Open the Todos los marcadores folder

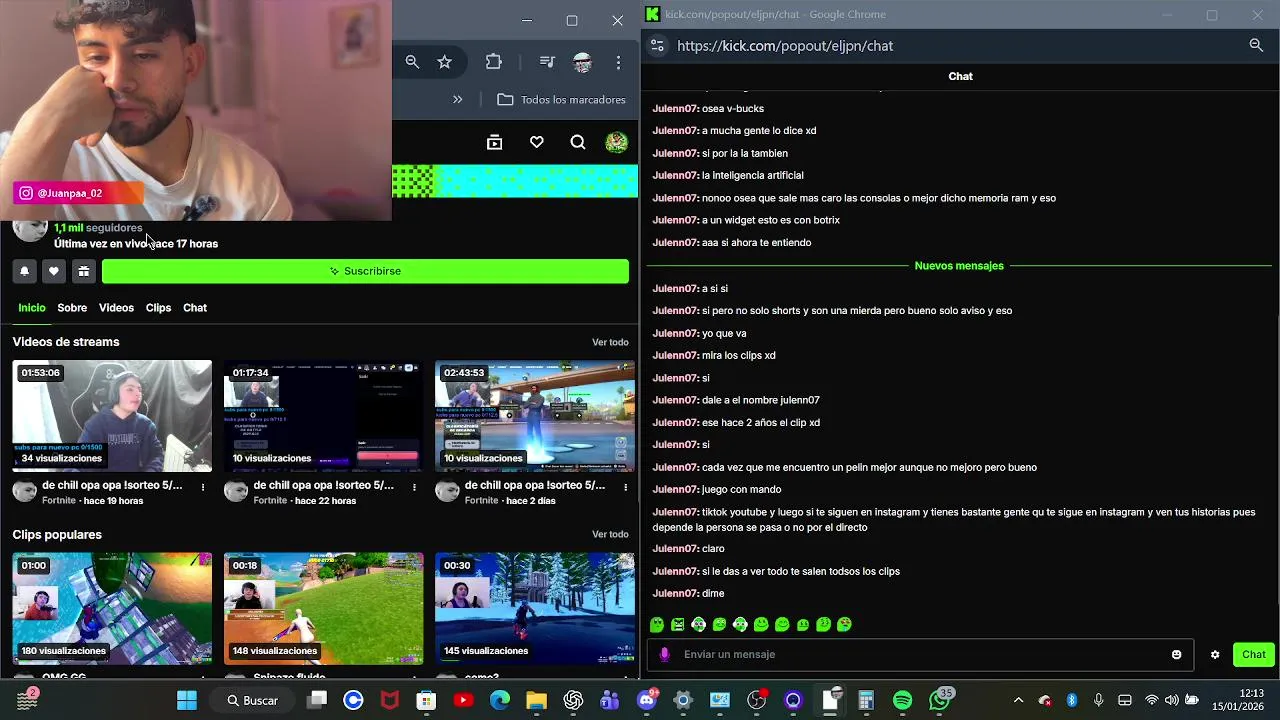point(561,99)
